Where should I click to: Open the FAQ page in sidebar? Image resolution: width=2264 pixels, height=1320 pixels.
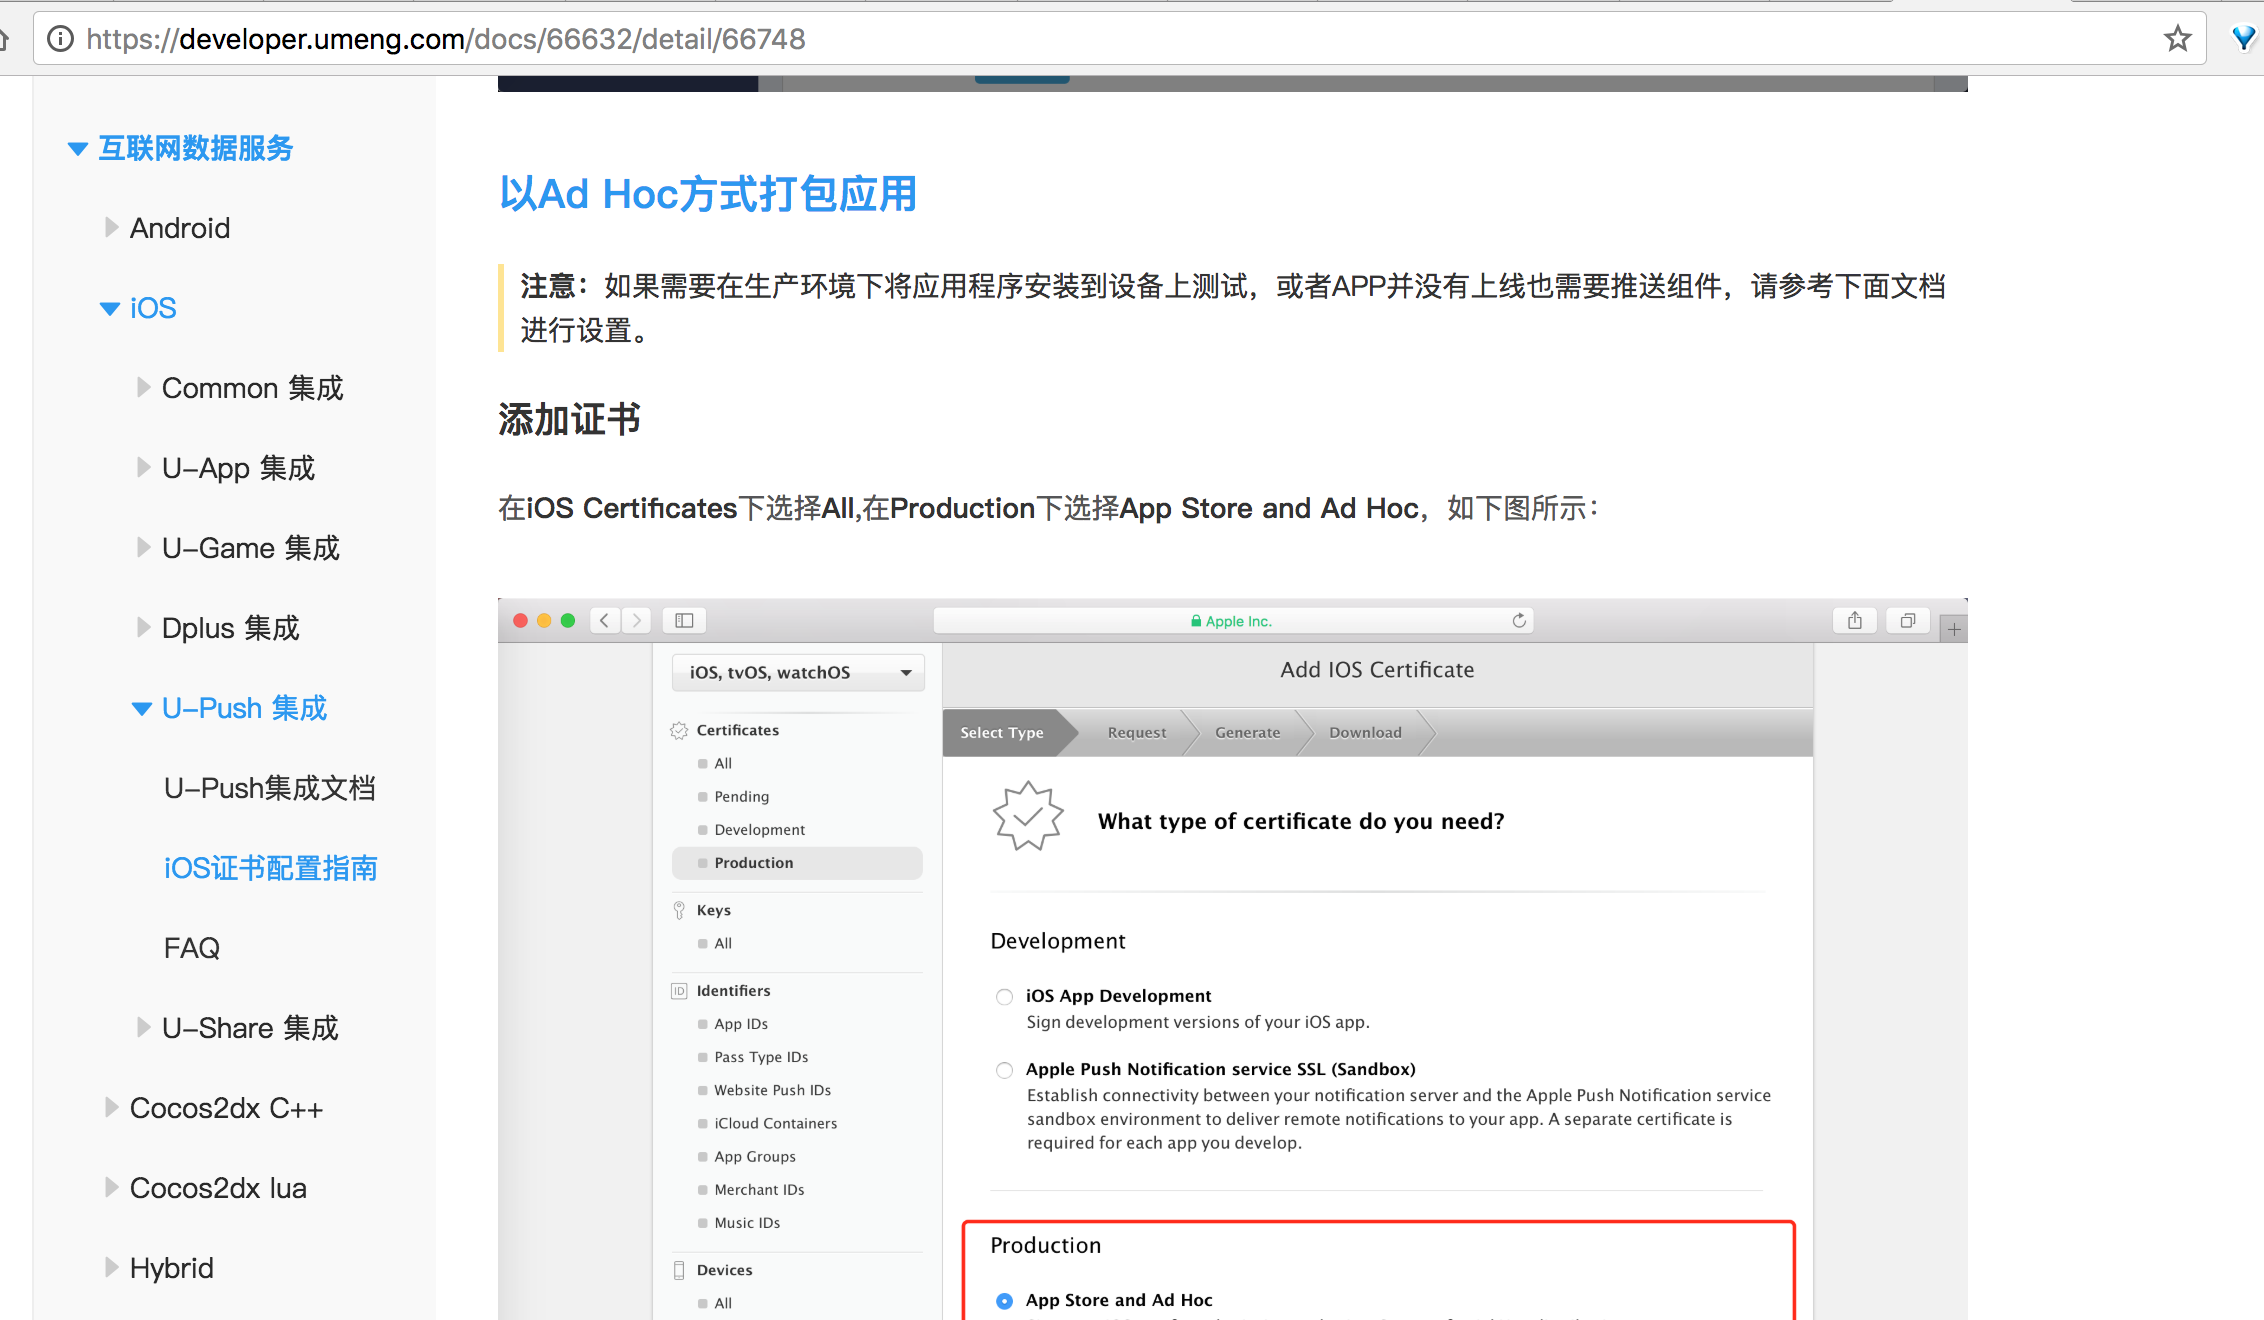191,948
